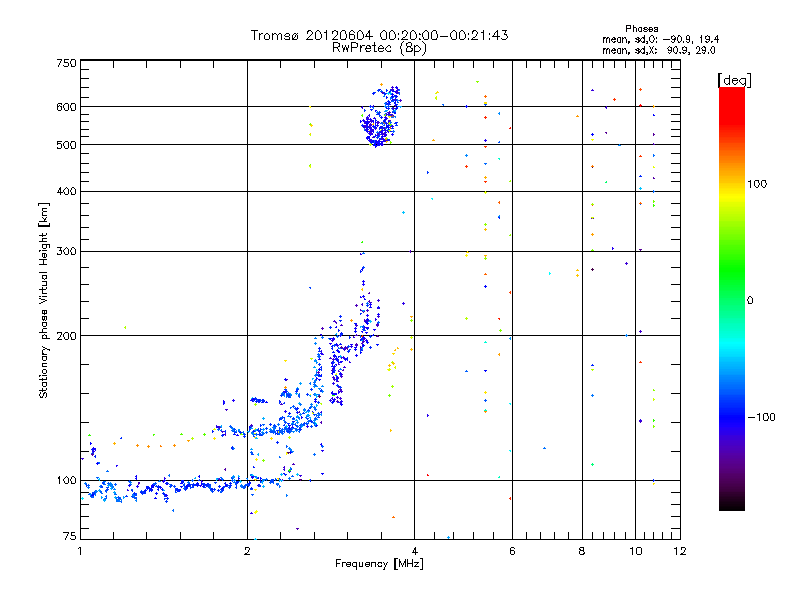800x600 pixels.
Task: Click the y-axis tick label '500'
Action: click(x=66, y=145)
